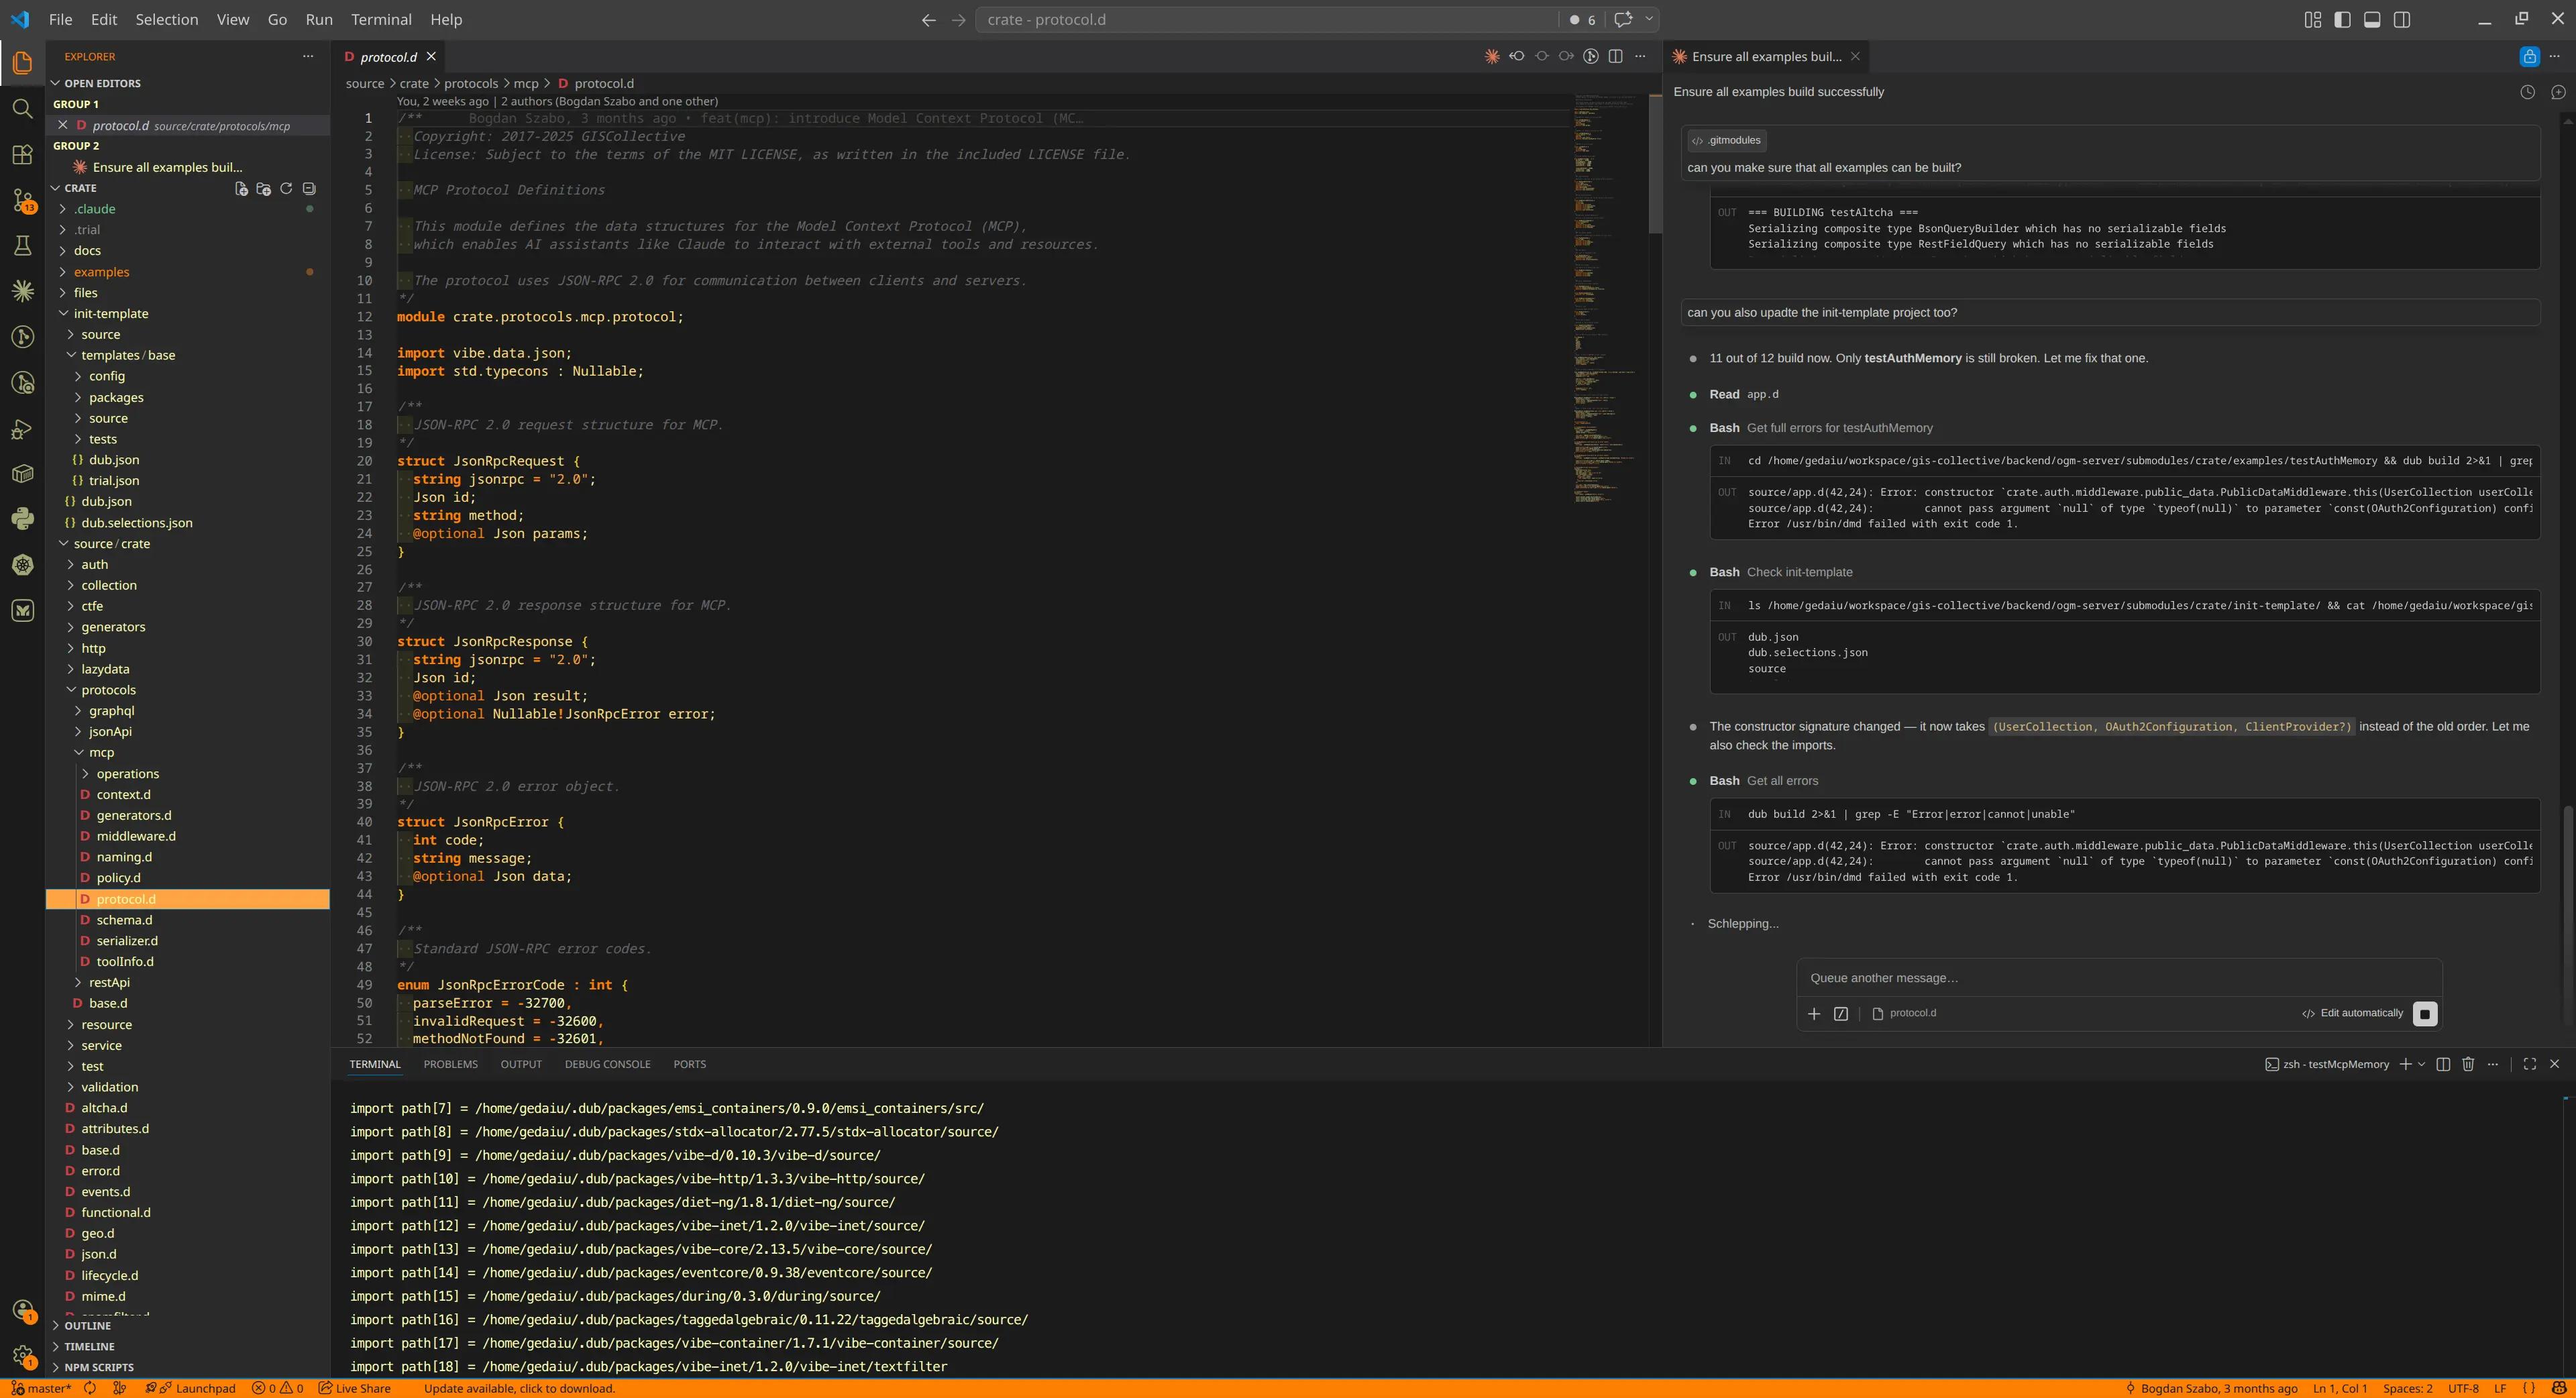
Task: Toggle the primary sidebar layout button
Action: coord(2342,19)
